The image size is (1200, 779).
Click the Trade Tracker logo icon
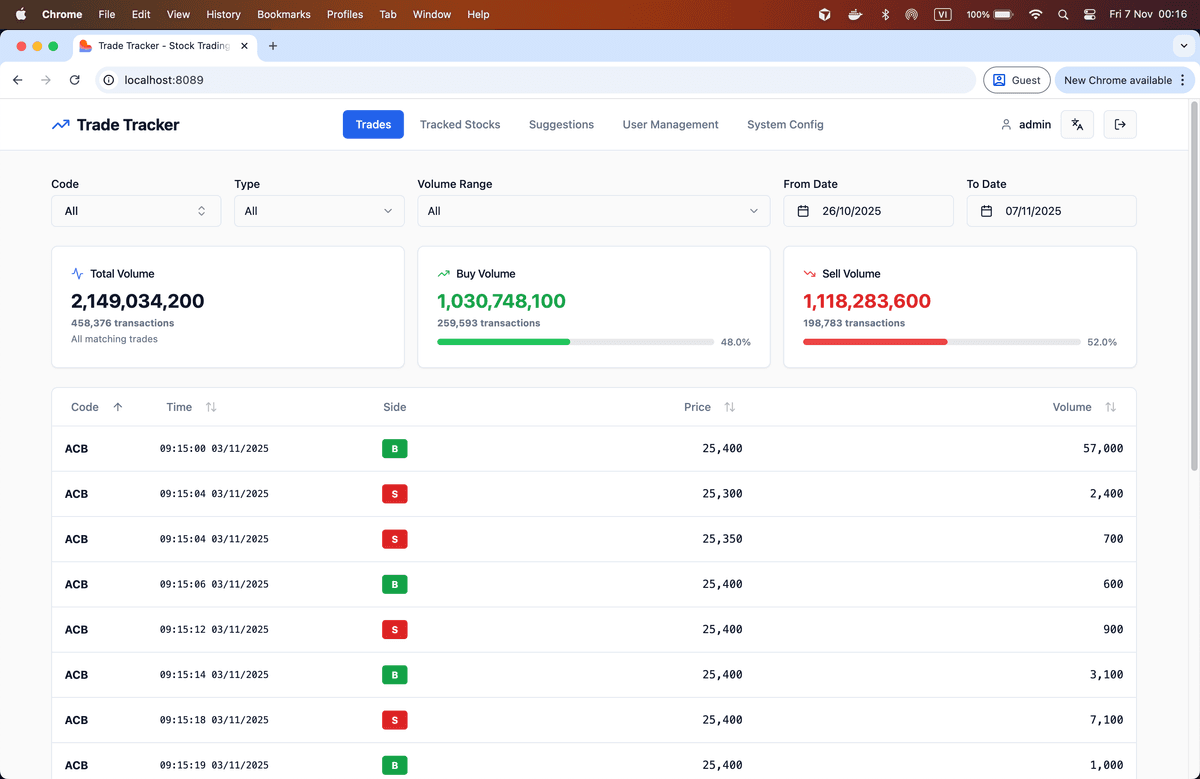pyautogui.click(x=61, y=125)
